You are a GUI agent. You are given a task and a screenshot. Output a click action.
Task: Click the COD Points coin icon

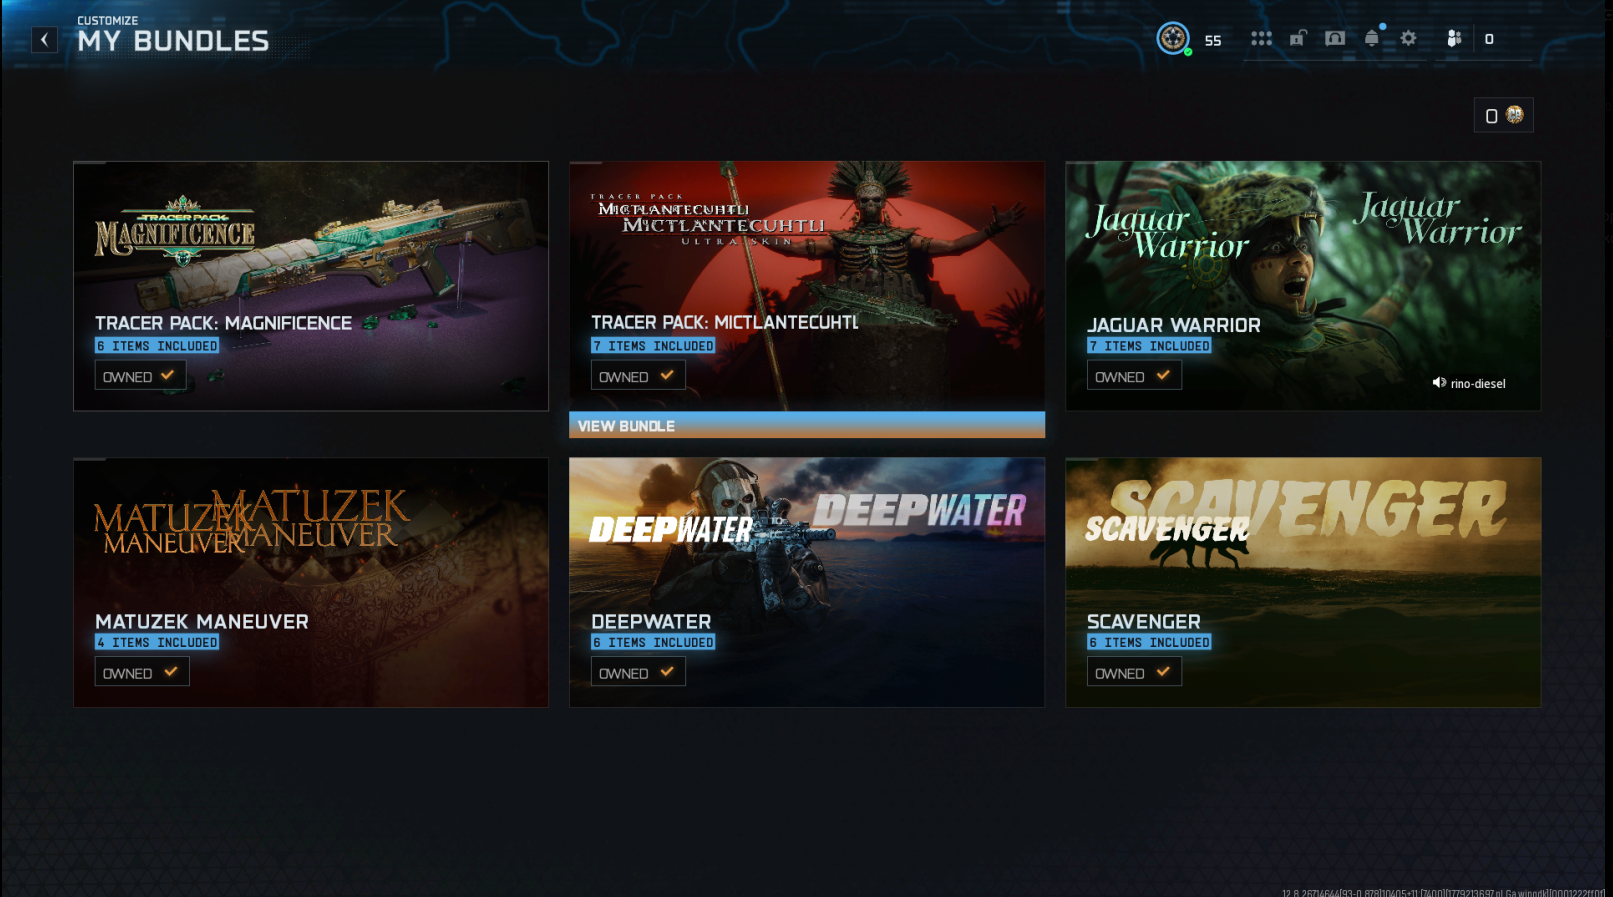pyautogui.click(x=1515, y=115)
